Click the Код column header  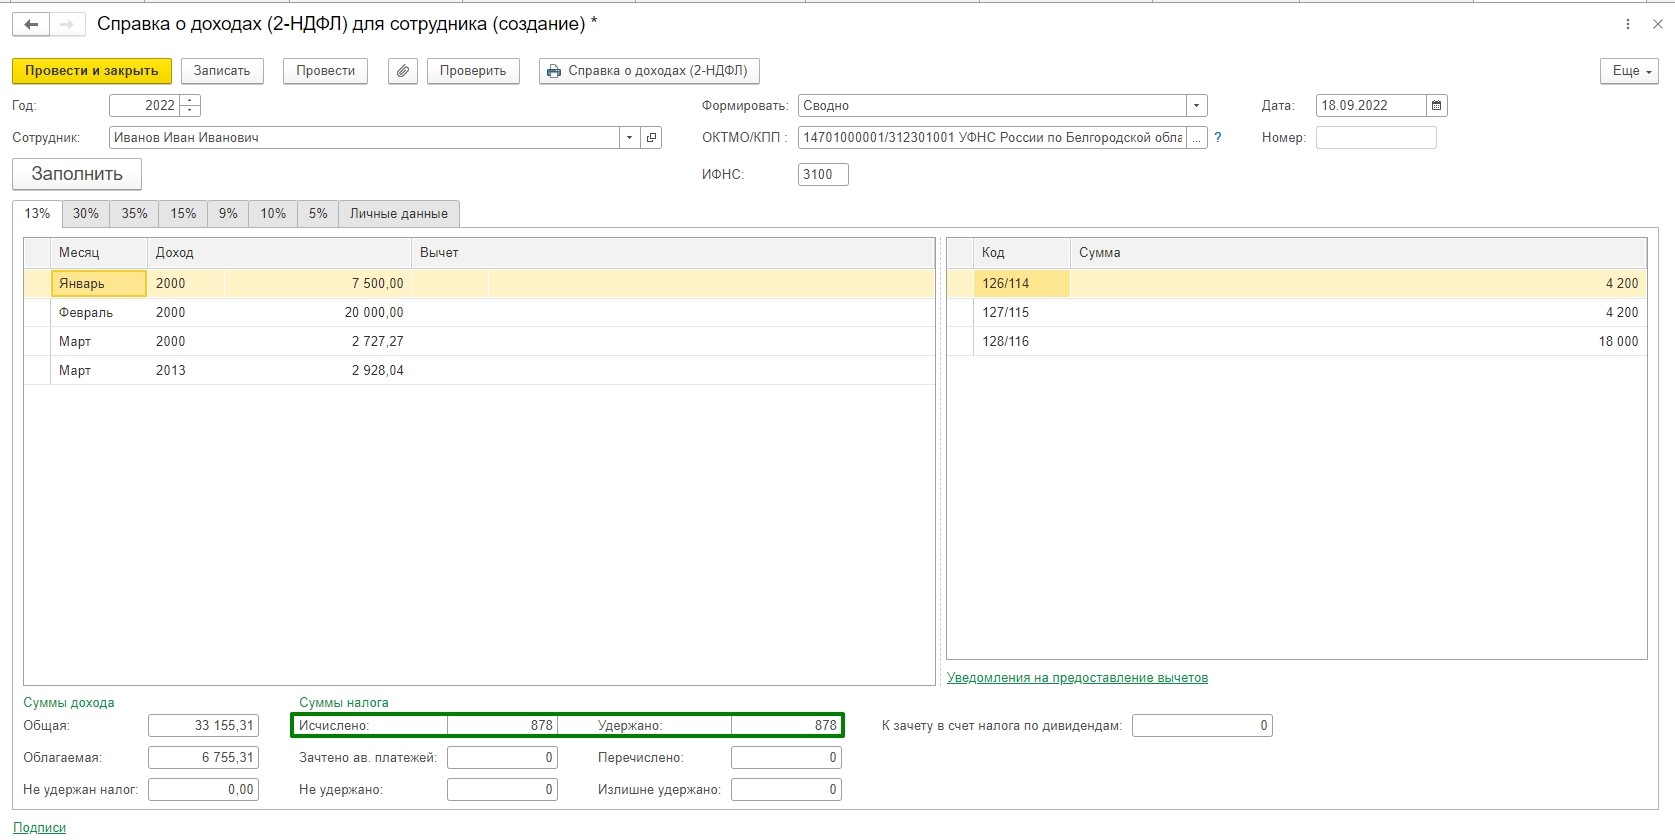[x=1021, y=253]
